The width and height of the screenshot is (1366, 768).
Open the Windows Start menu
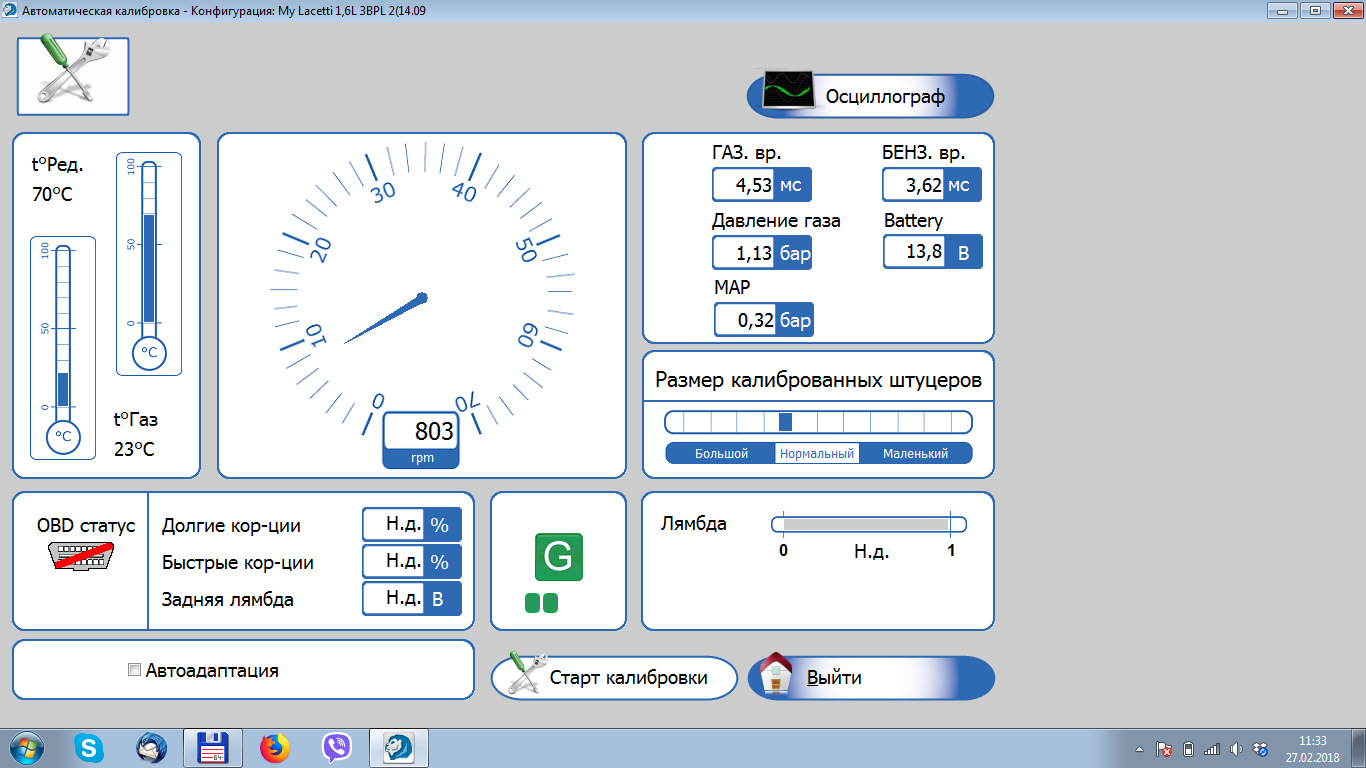click(x=25, y=747)
